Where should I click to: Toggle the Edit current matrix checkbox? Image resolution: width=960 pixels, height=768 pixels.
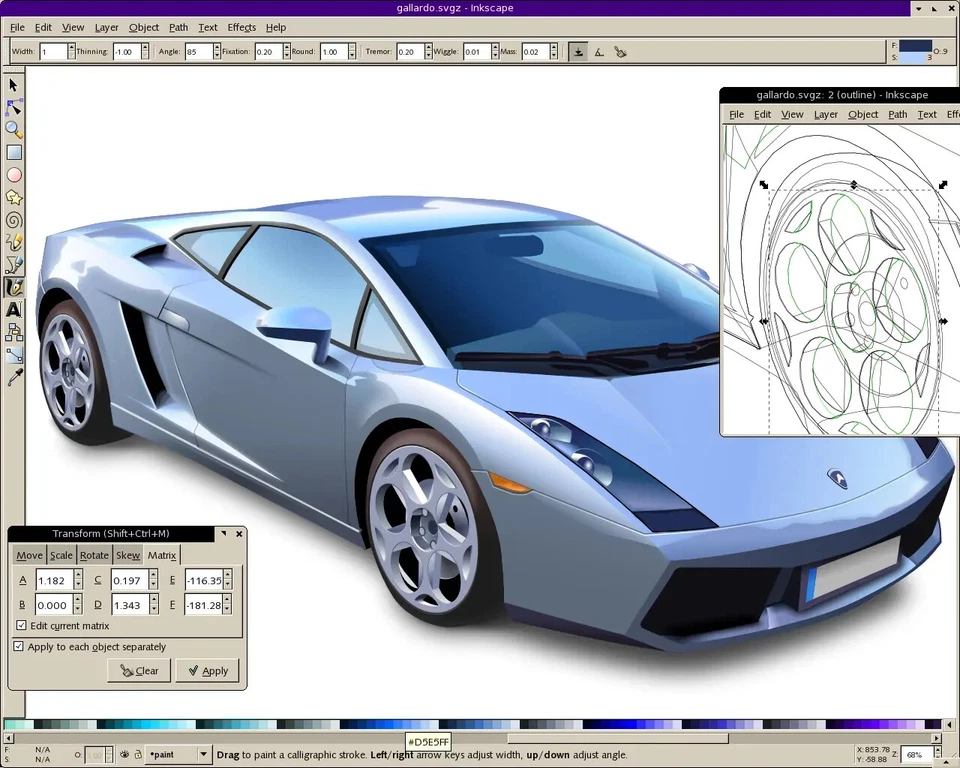21,625
